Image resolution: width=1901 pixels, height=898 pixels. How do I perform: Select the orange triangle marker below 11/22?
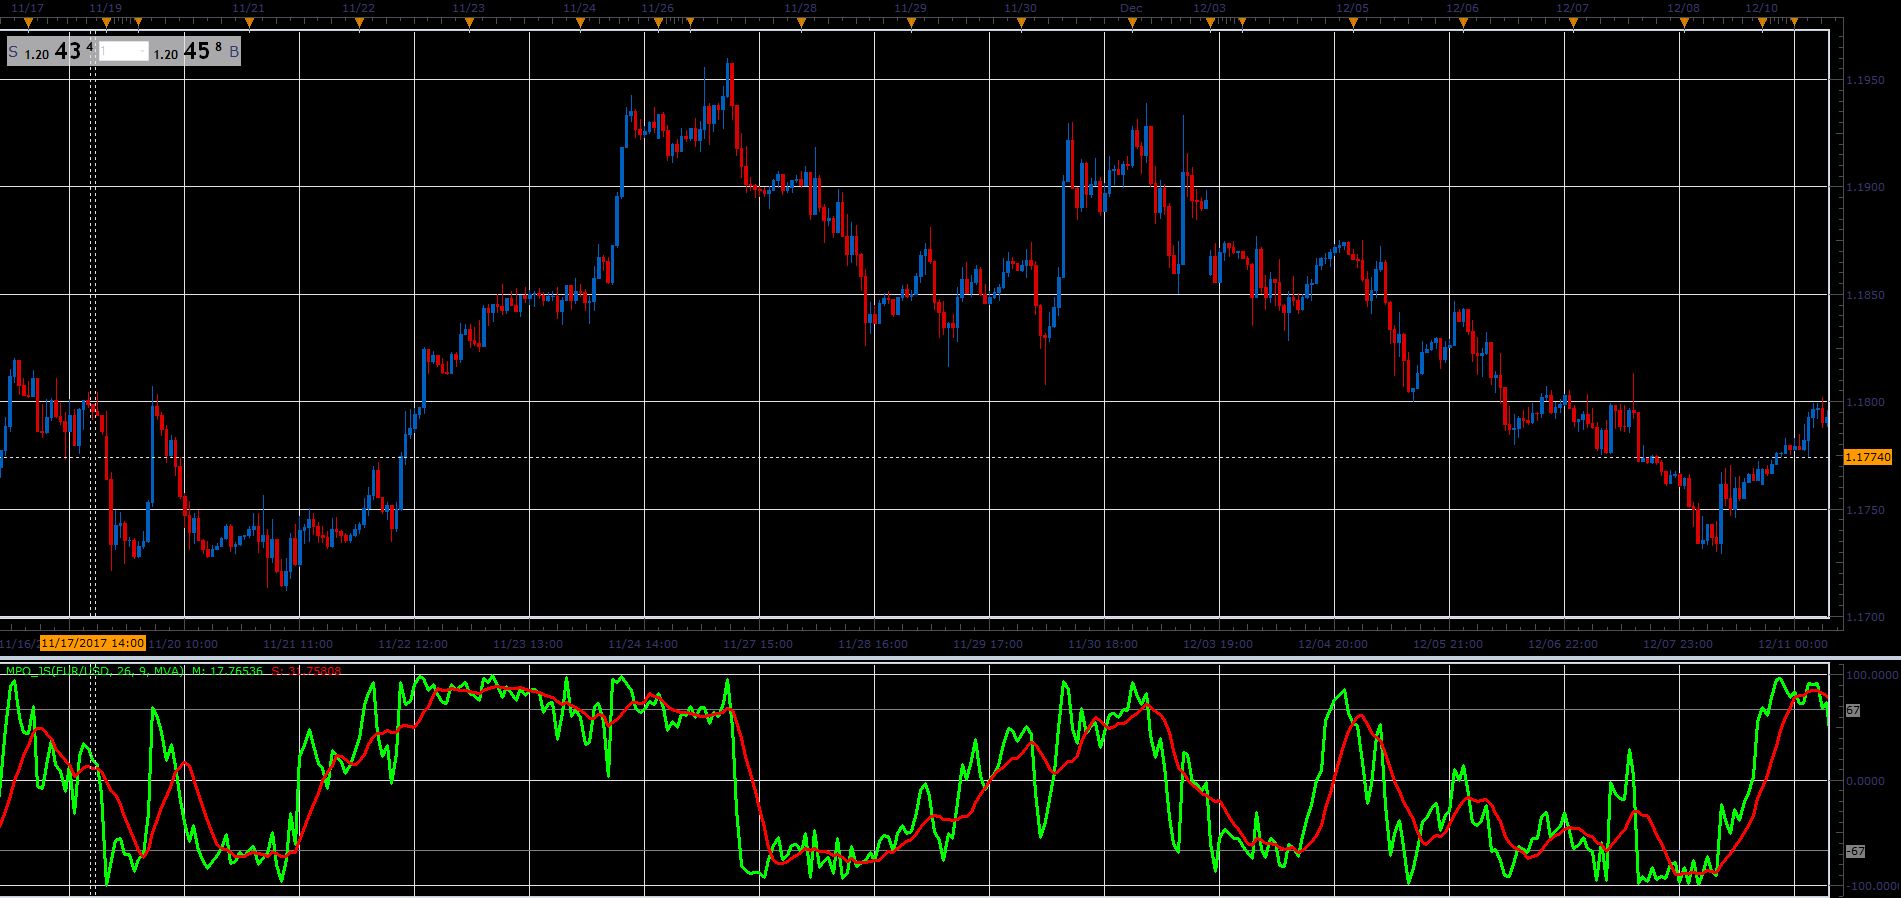pyautogui.click(x=359, y=22)
